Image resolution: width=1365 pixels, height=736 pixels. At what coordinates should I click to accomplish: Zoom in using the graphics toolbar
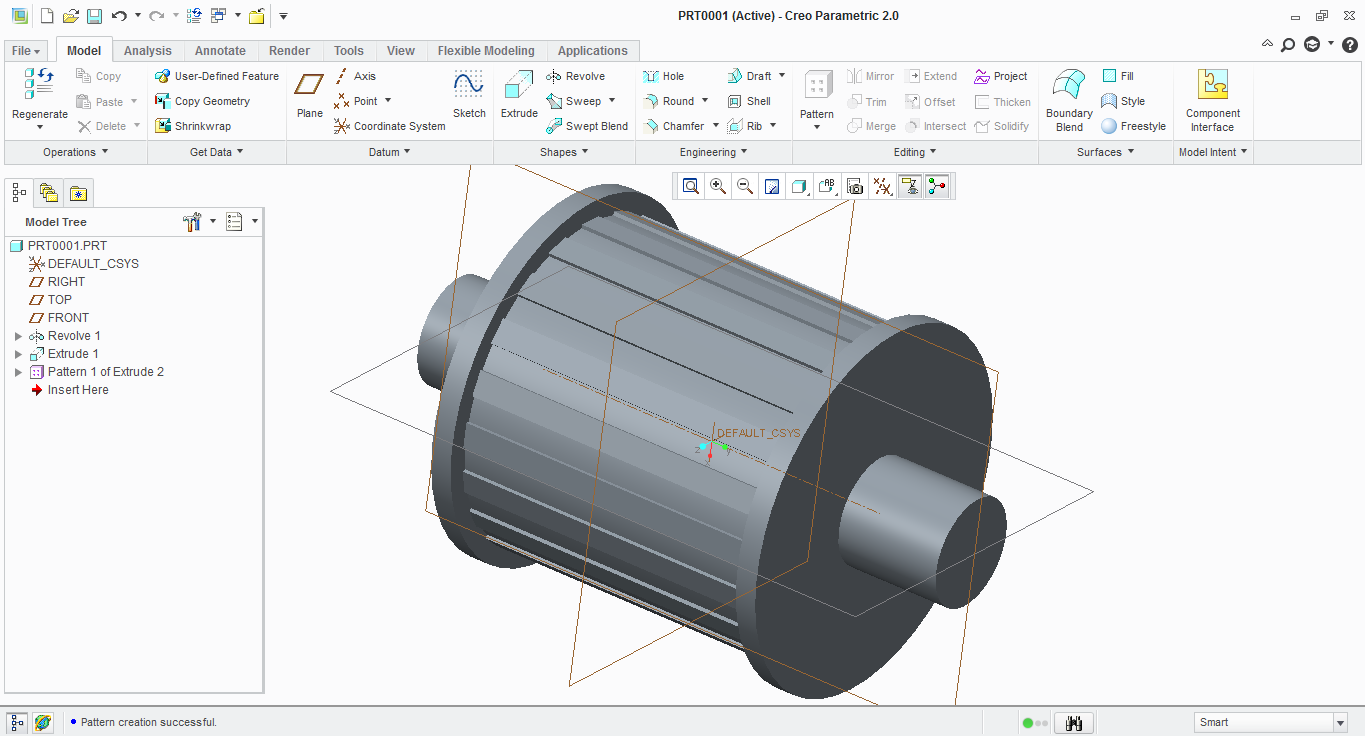[718, 186]
